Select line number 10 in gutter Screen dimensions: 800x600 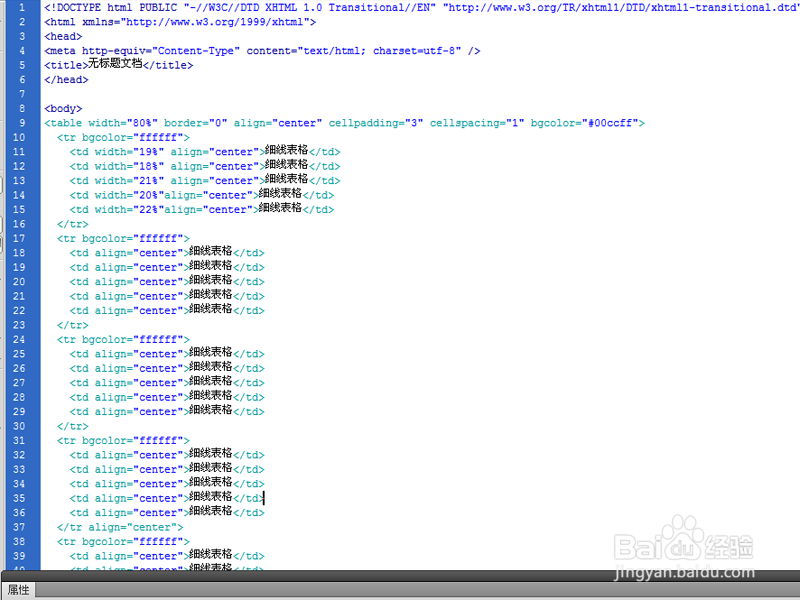19,137
